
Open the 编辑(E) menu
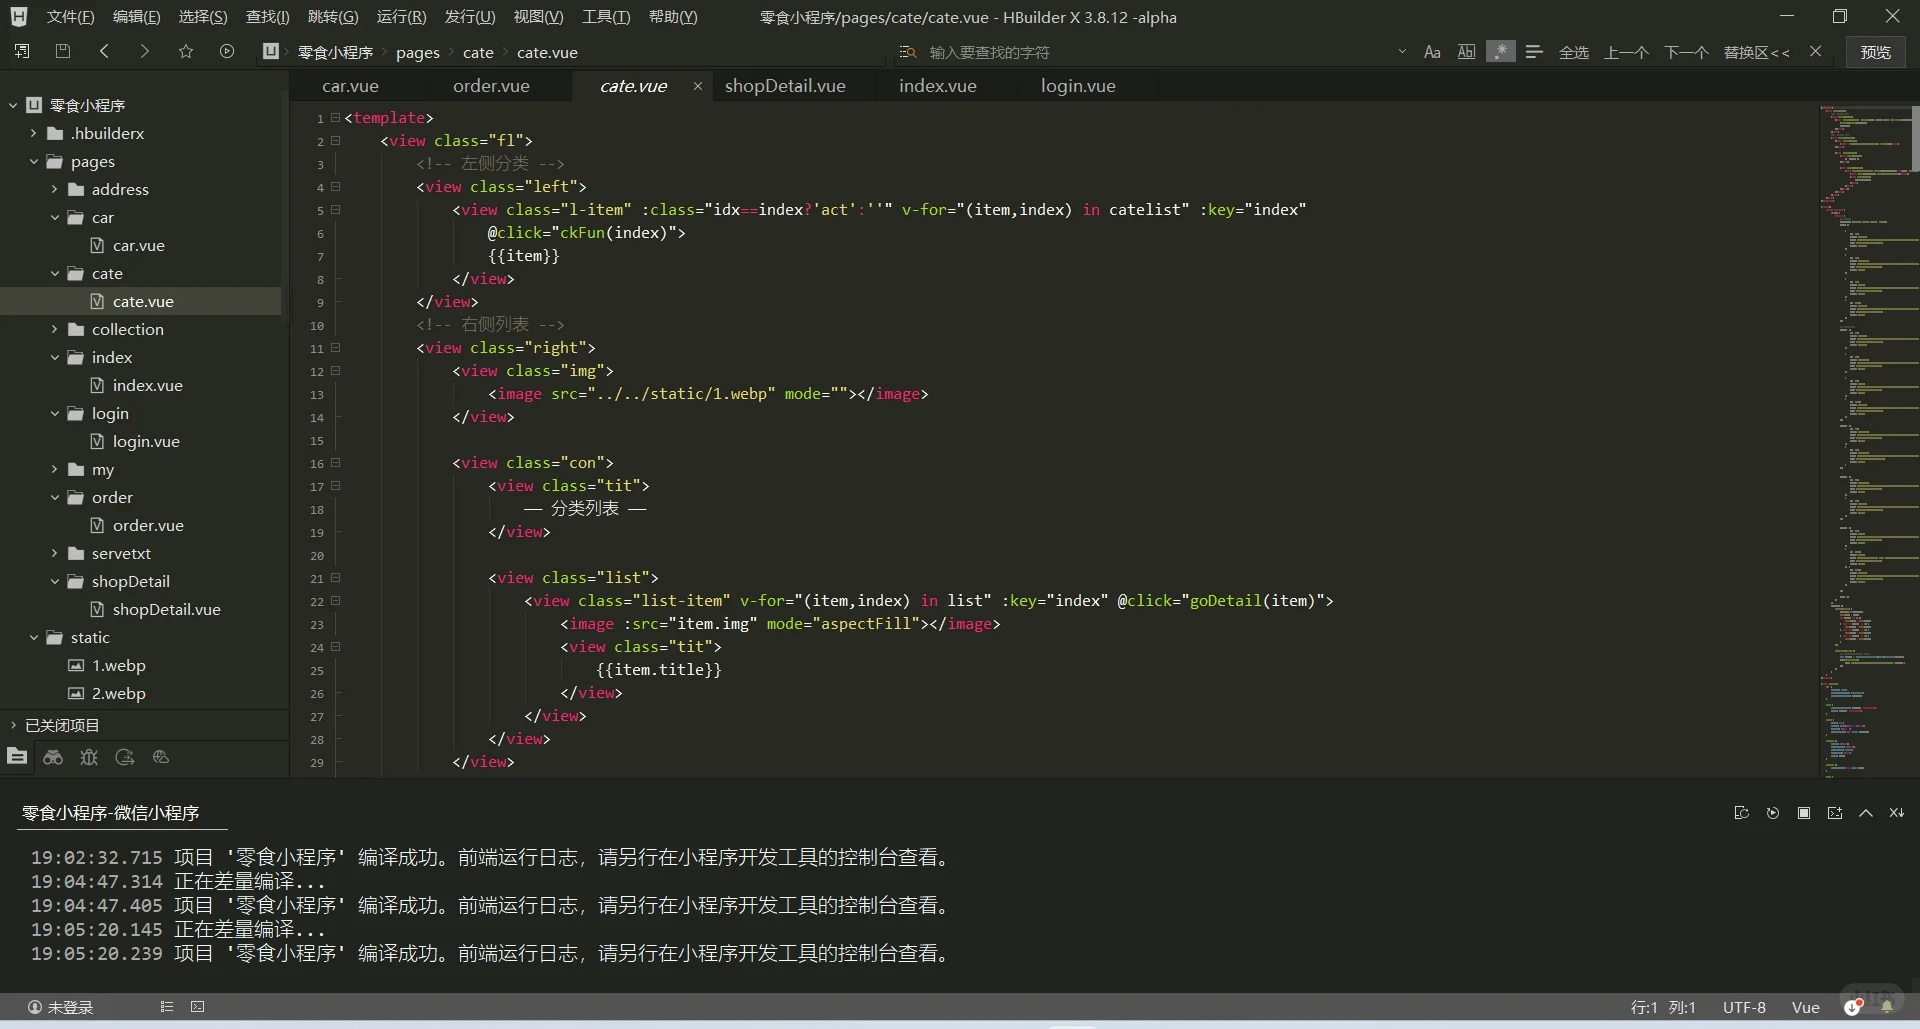click(136, 17)
